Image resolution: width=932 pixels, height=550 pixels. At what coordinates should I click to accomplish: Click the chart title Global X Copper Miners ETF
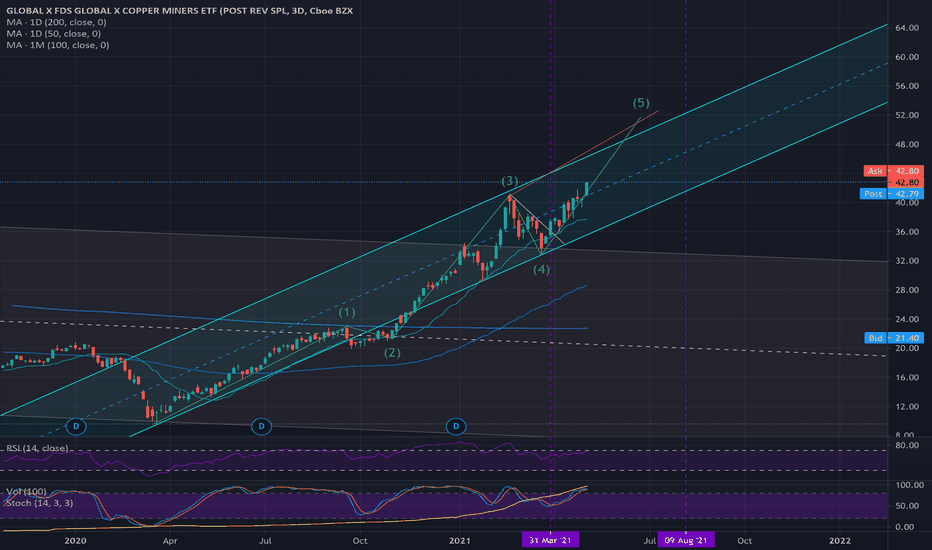click(180, 11)
